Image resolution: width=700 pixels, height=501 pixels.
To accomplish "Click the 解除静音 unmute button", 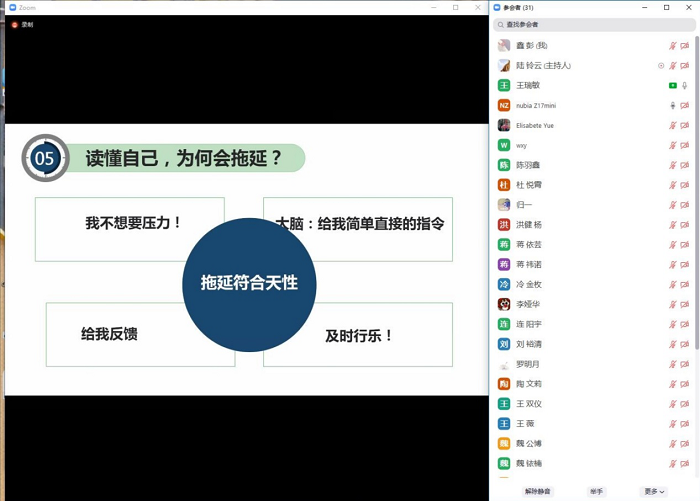I will coord(537,491).
